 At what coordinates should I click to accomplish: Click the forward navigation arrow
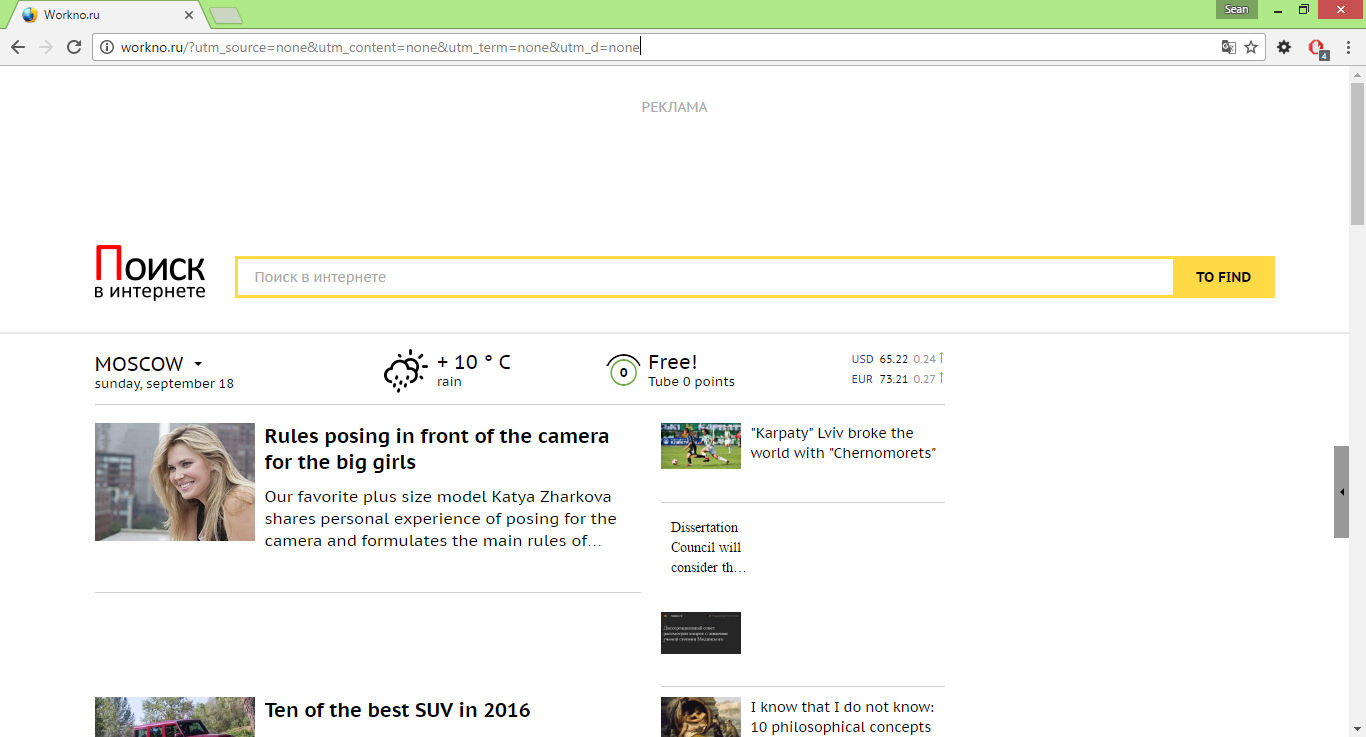click(45, 46)
